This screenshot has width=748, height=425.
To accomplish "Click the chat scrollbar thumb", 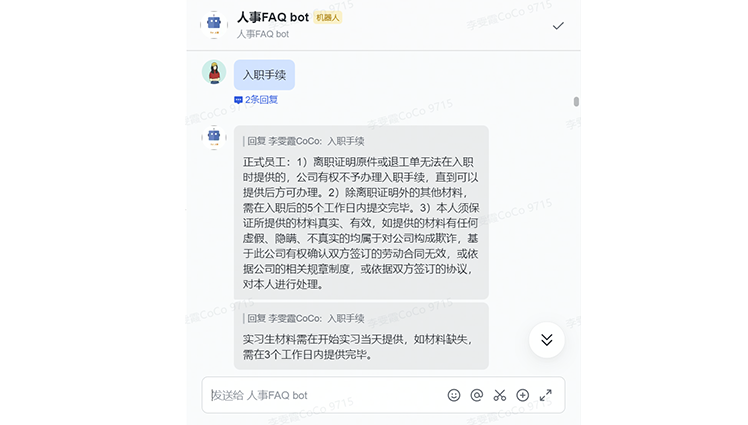I will pos(576,102).
